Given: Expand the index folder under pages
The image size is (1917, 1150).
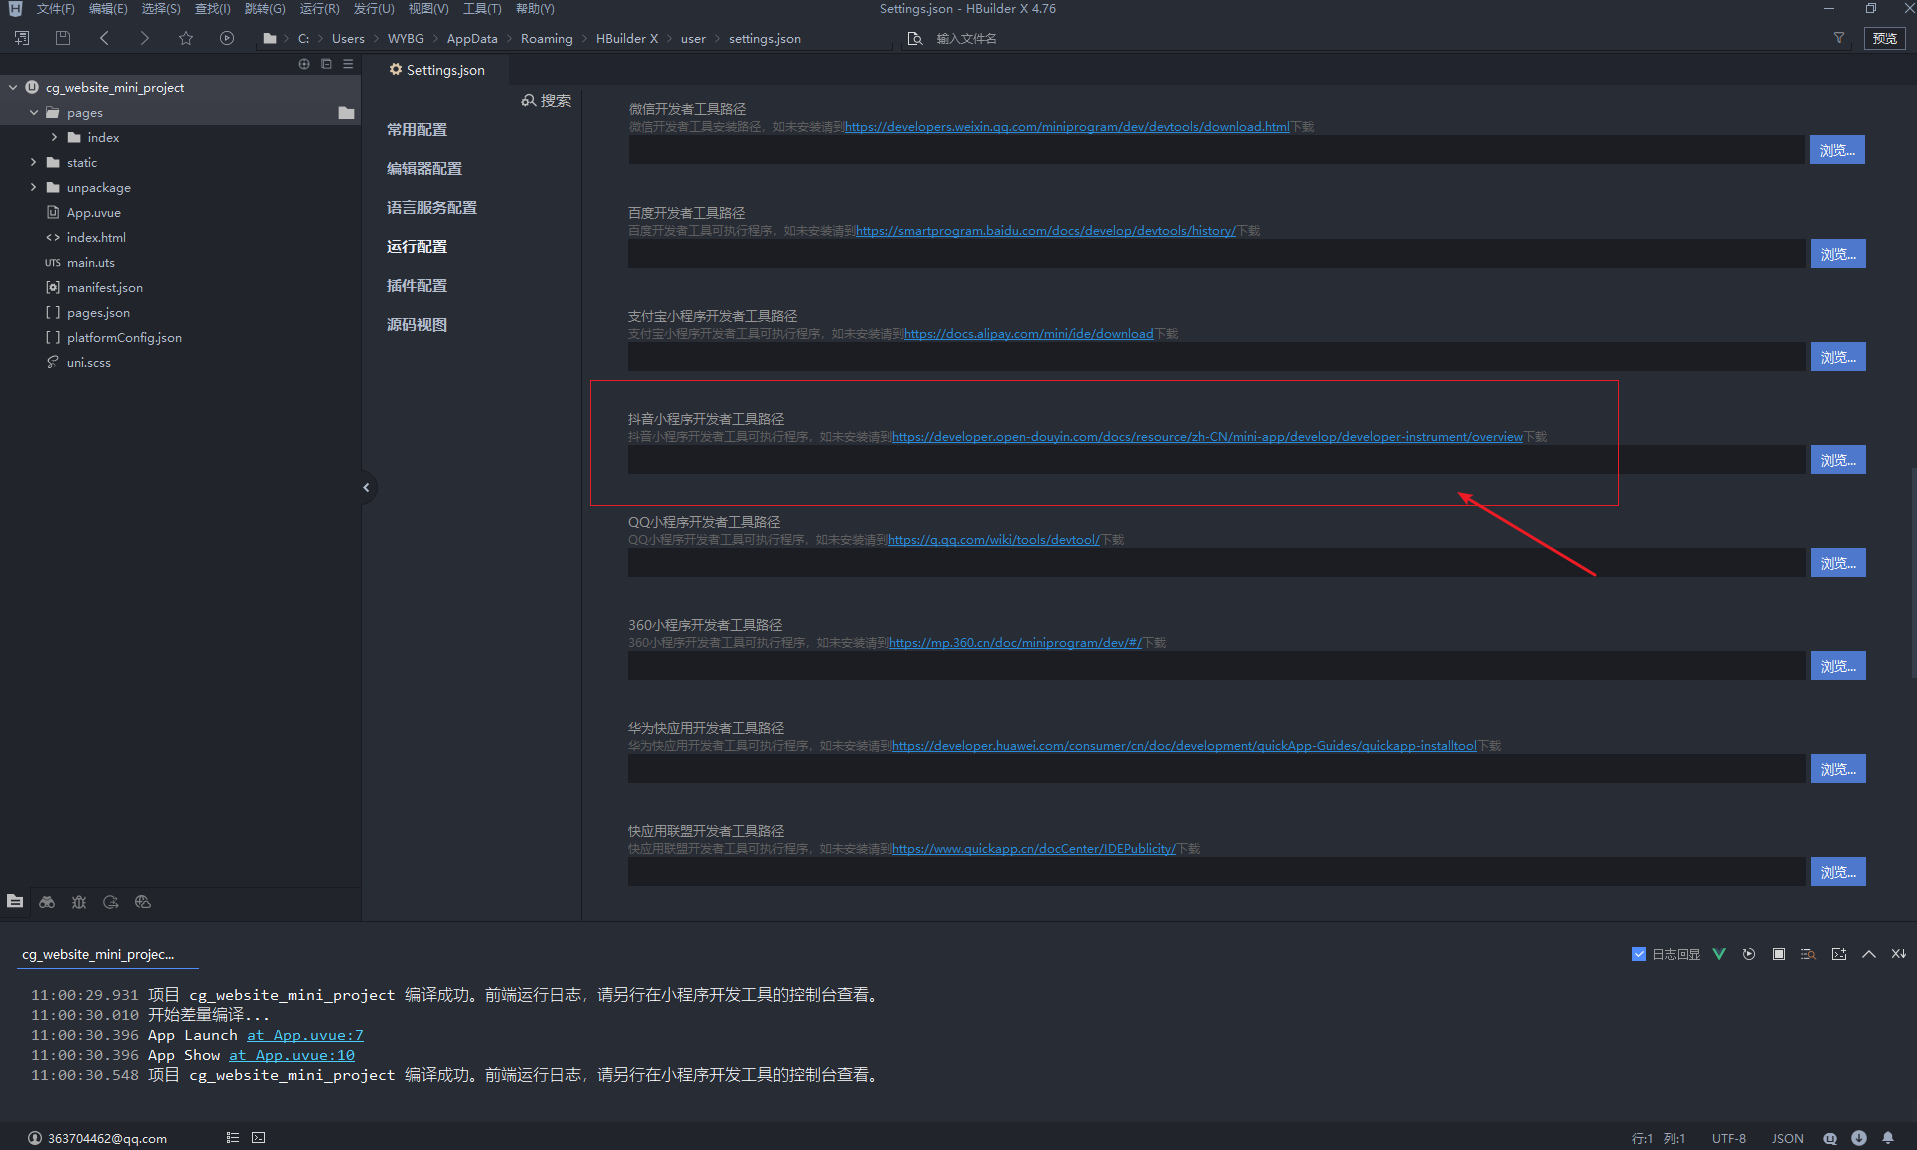Looking at the screenshot, I should pos(54,137).
